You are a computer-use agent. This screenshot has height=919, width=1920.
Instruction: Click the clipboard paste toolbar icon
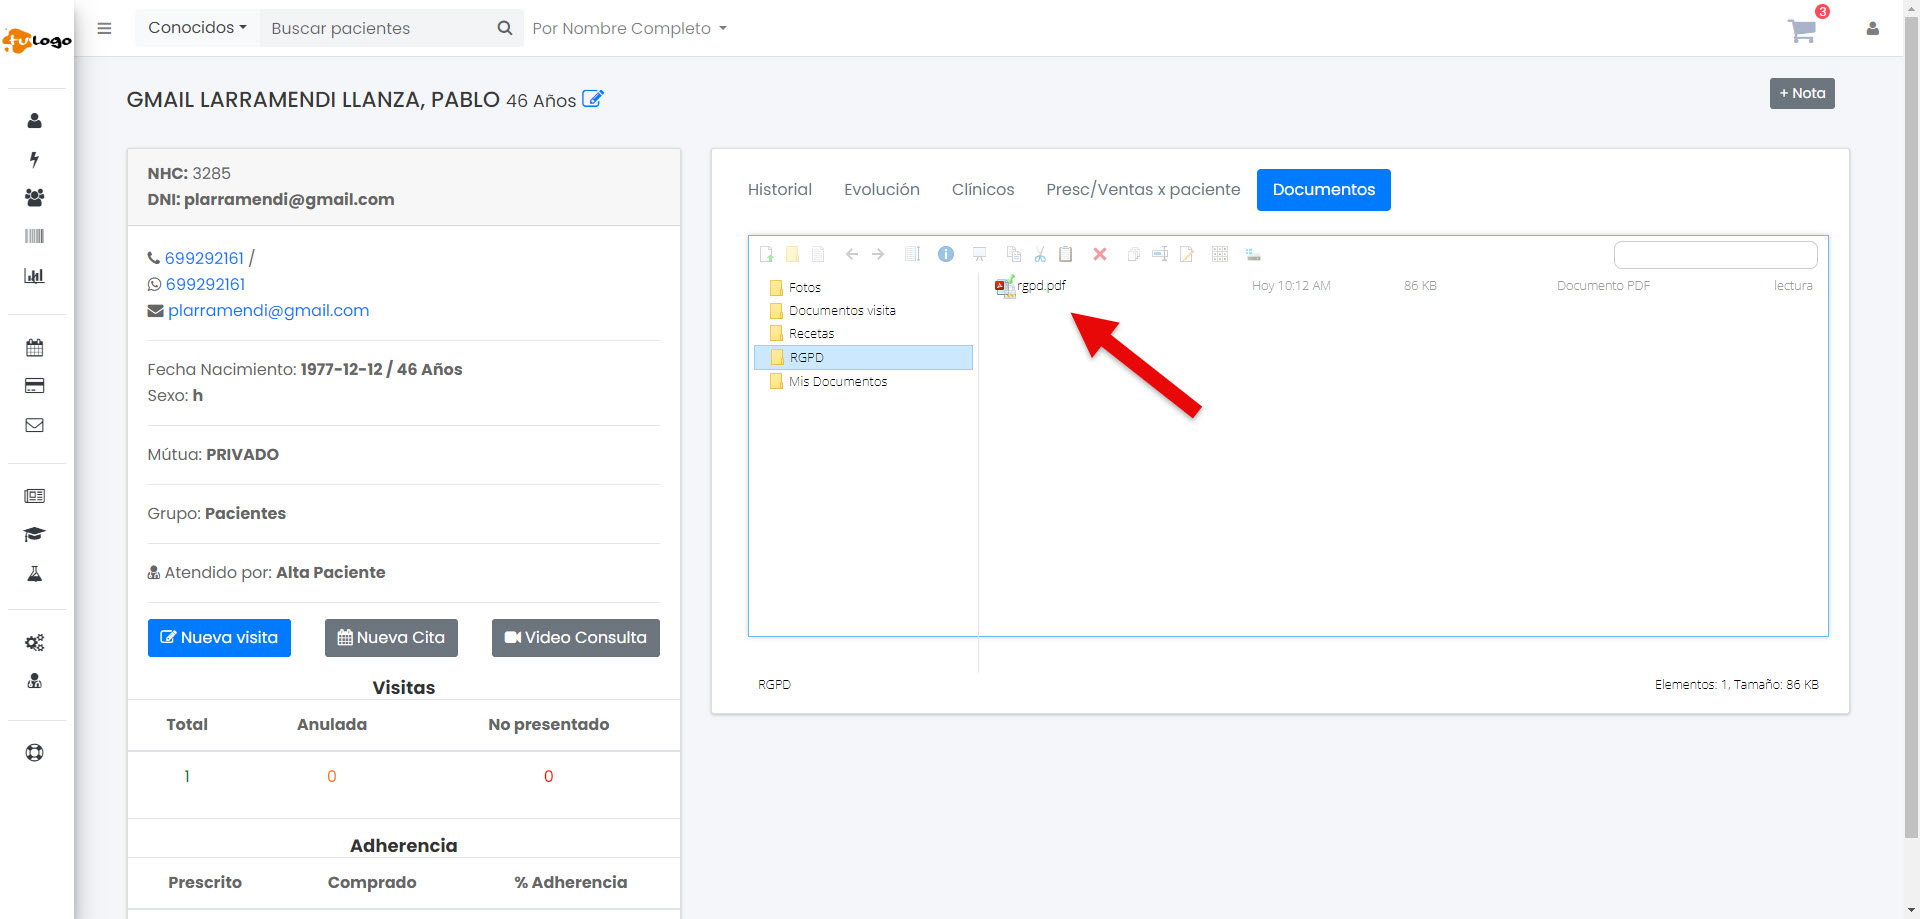click(x=1066, y=254)
